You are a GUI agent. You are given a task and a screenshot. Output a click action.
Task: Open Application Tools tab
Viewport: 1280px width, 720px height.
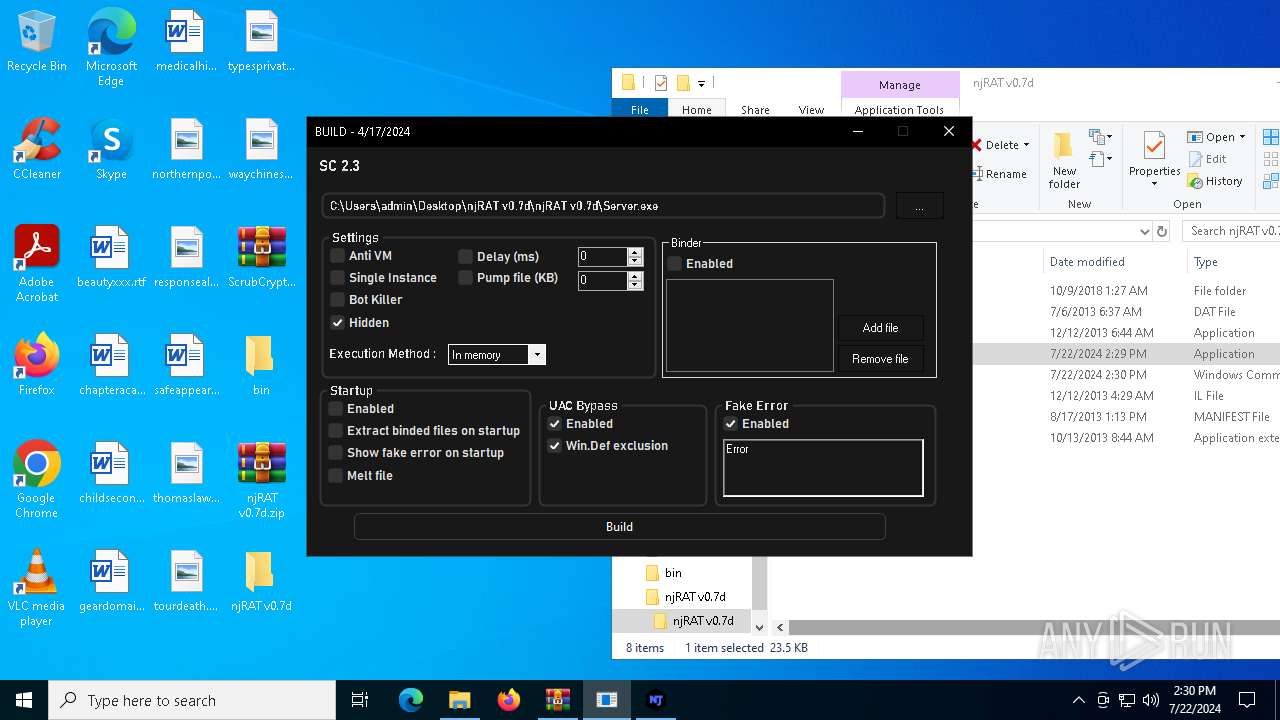tap(899, 110)
